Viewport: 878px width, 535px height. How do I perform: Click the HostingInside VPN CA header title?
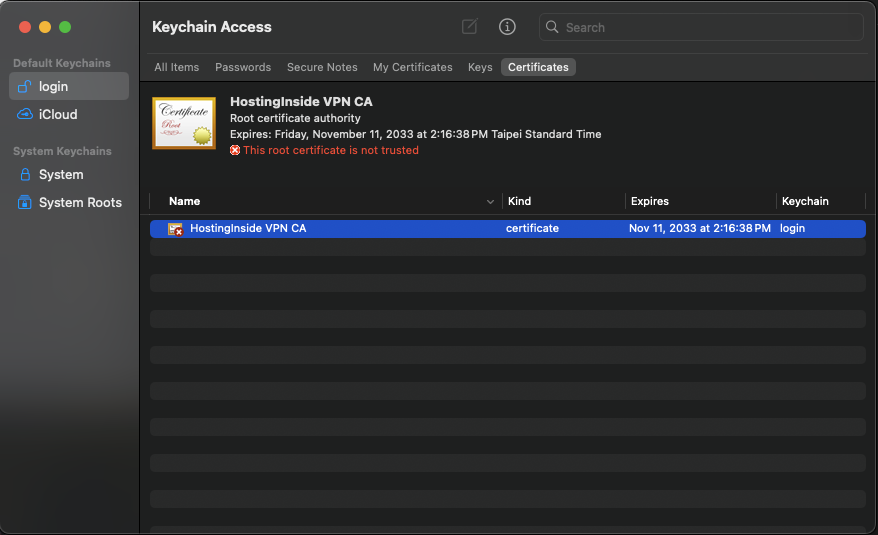[x=301, y=101]
